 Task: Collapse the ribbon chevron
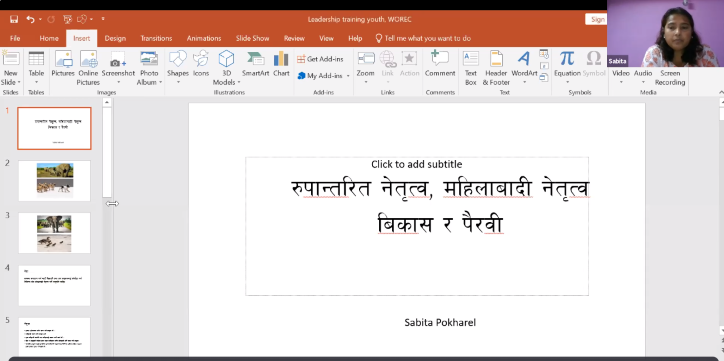coord(721,92)
